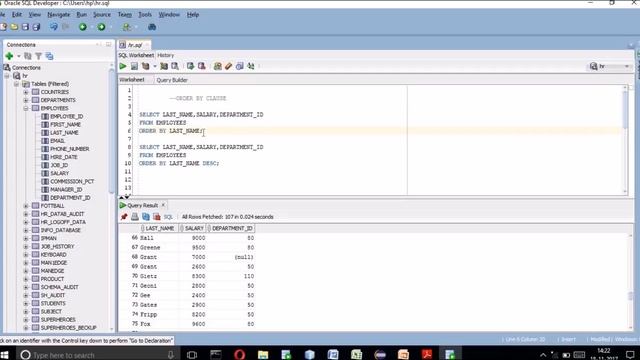Open the Tools menu
This screenshot has width=640, height=360.
click(145, 15)
